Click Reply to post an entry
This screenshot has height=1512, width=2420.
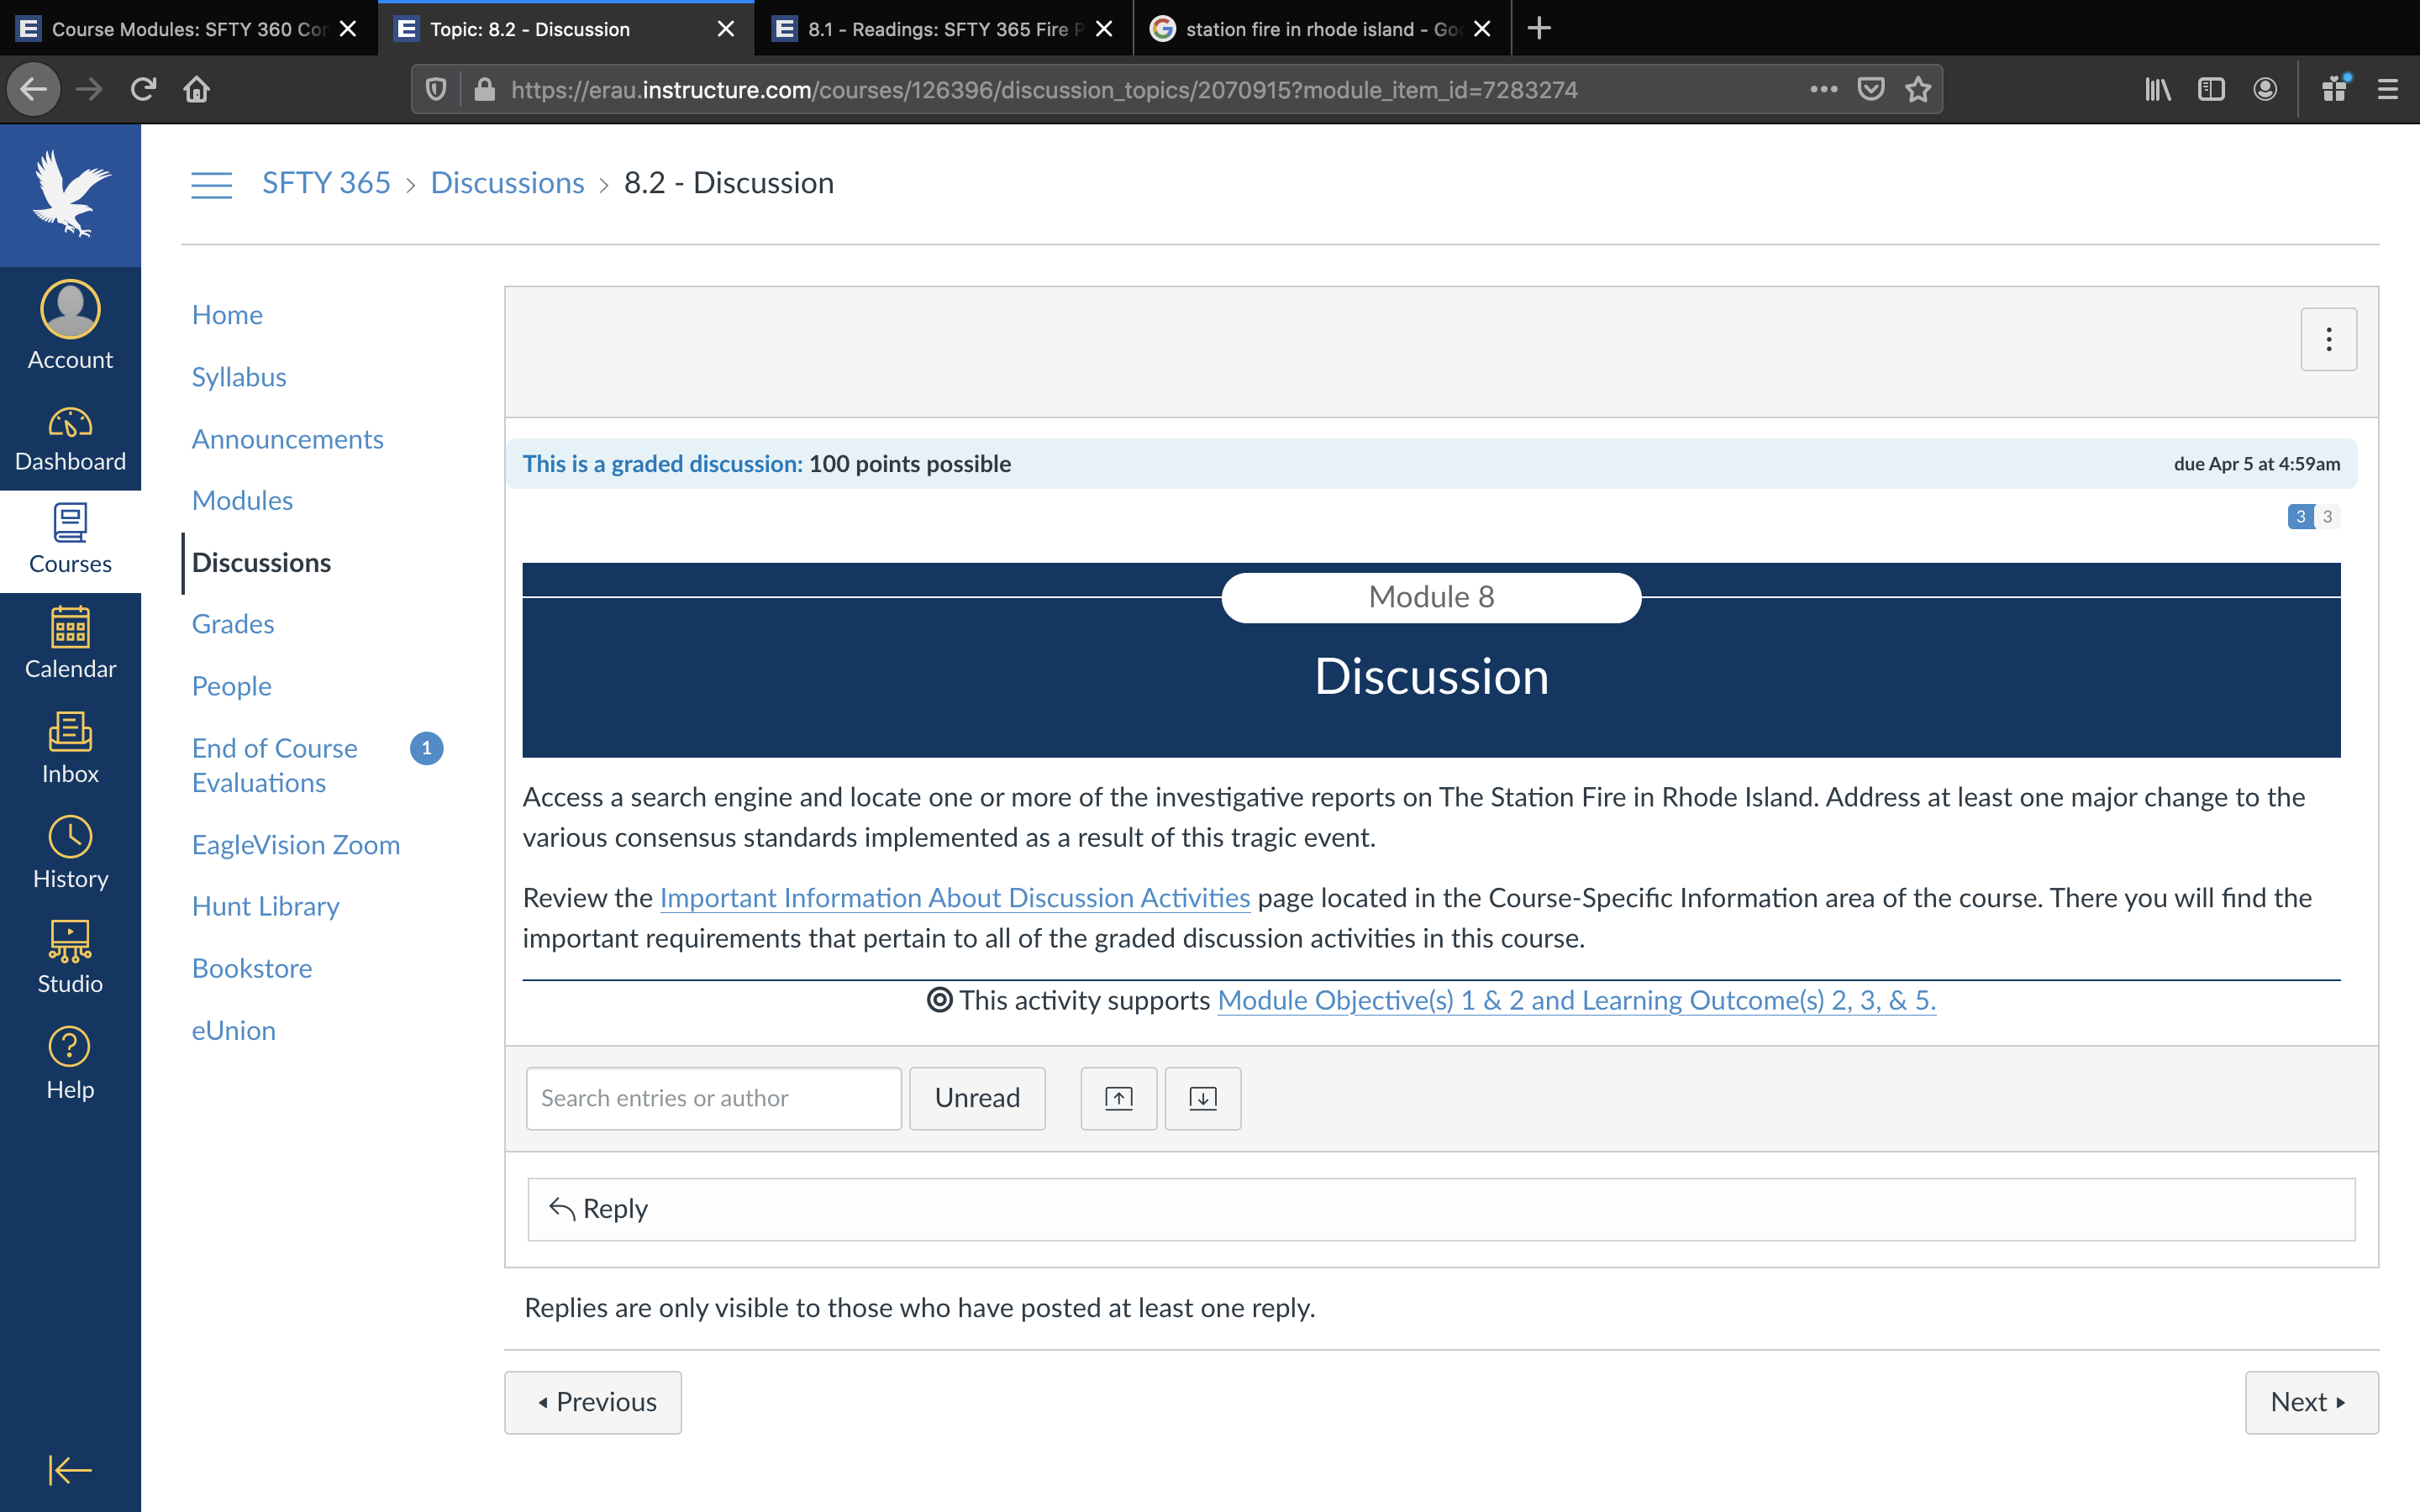pos(1441,1209)
